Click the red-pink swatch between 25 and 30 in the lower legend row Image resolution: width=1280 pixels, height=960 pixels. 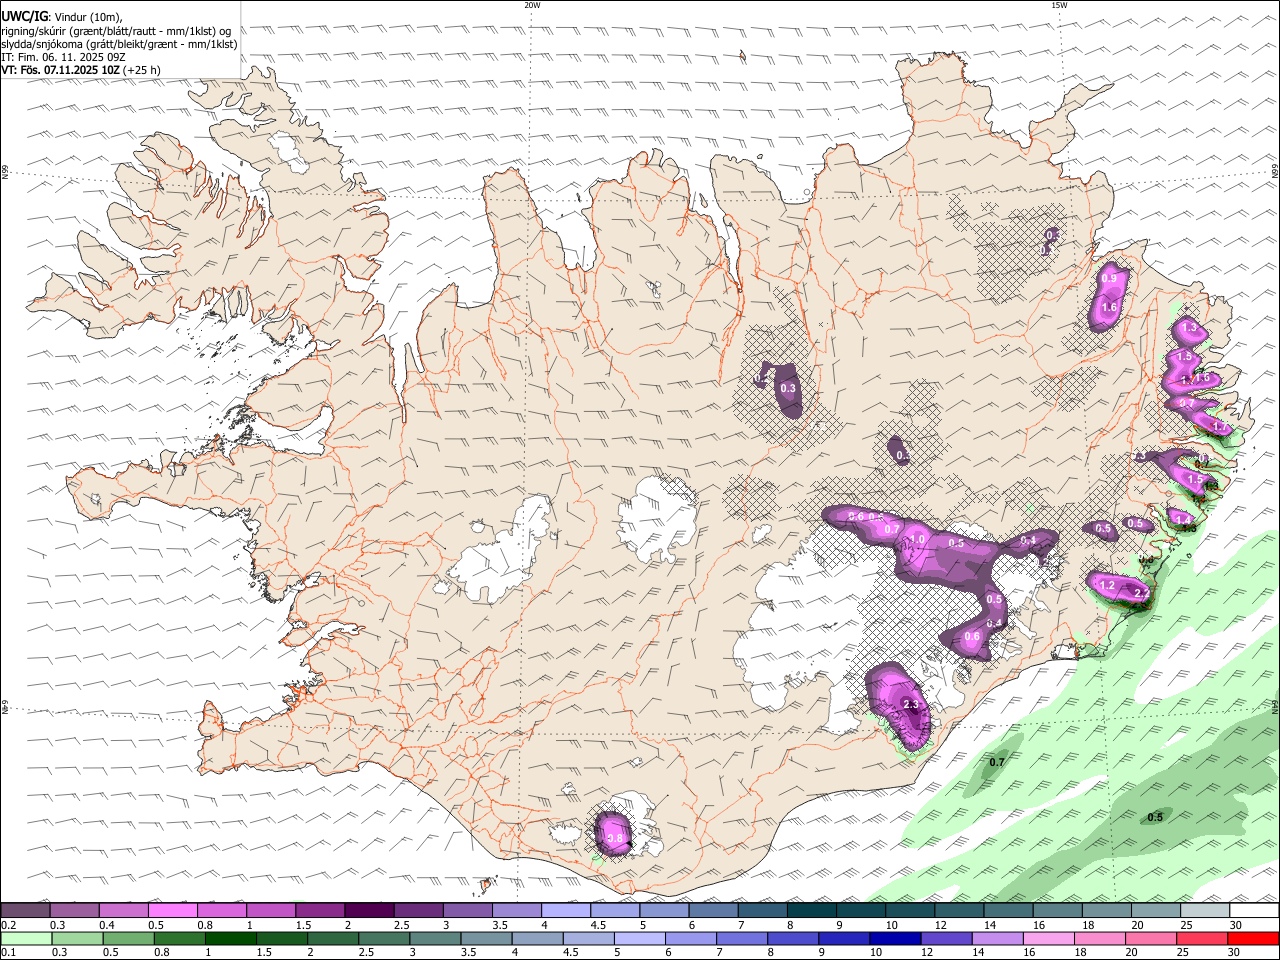click(x=1201, y=938)
